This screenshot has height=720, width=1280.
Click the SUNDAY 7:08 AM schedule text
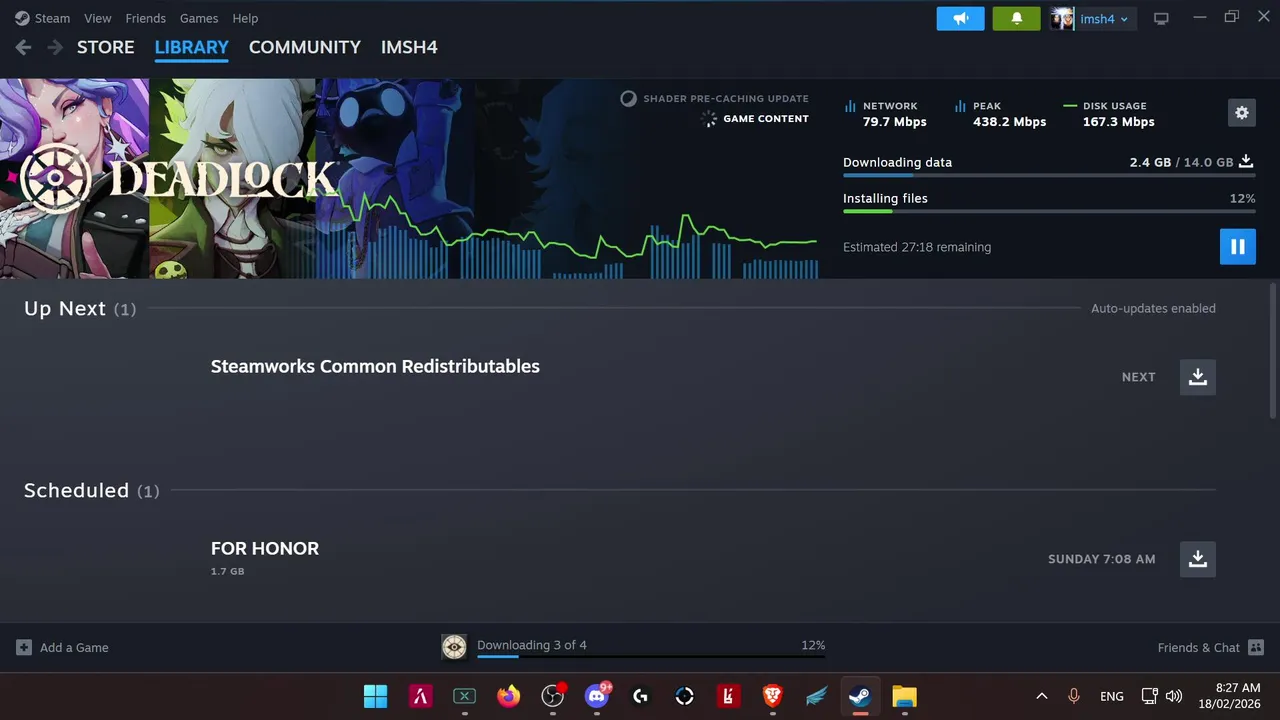pos(1102,559)
